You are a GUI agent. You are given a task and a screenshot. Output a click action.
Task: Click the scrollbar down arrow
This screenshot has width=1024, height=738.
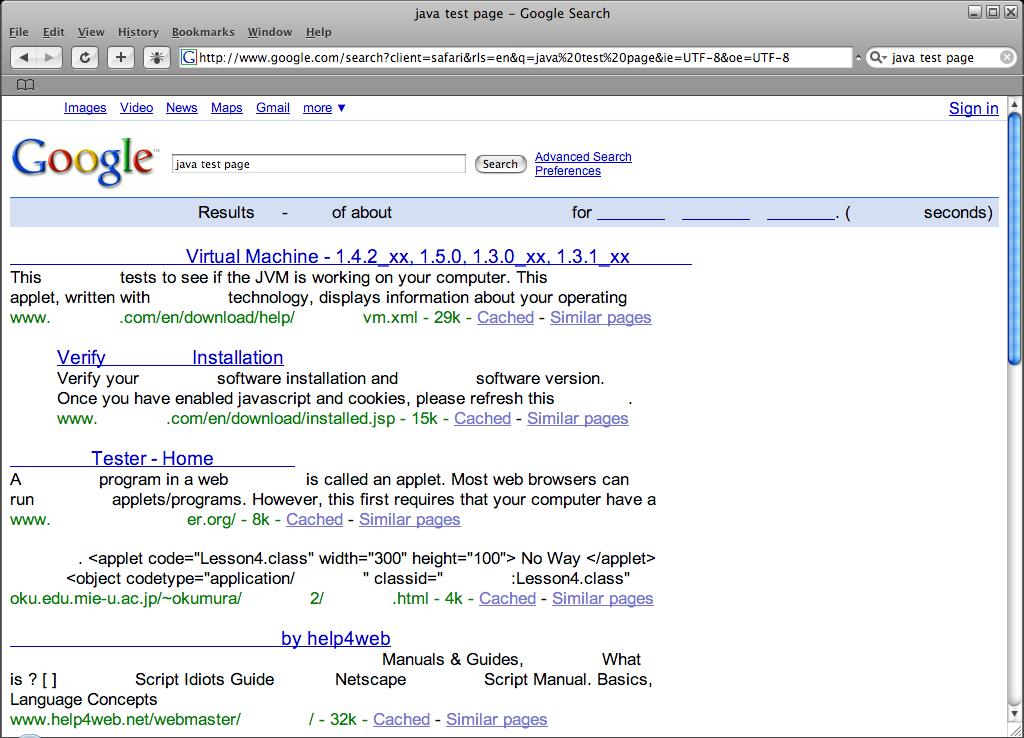1014,714
